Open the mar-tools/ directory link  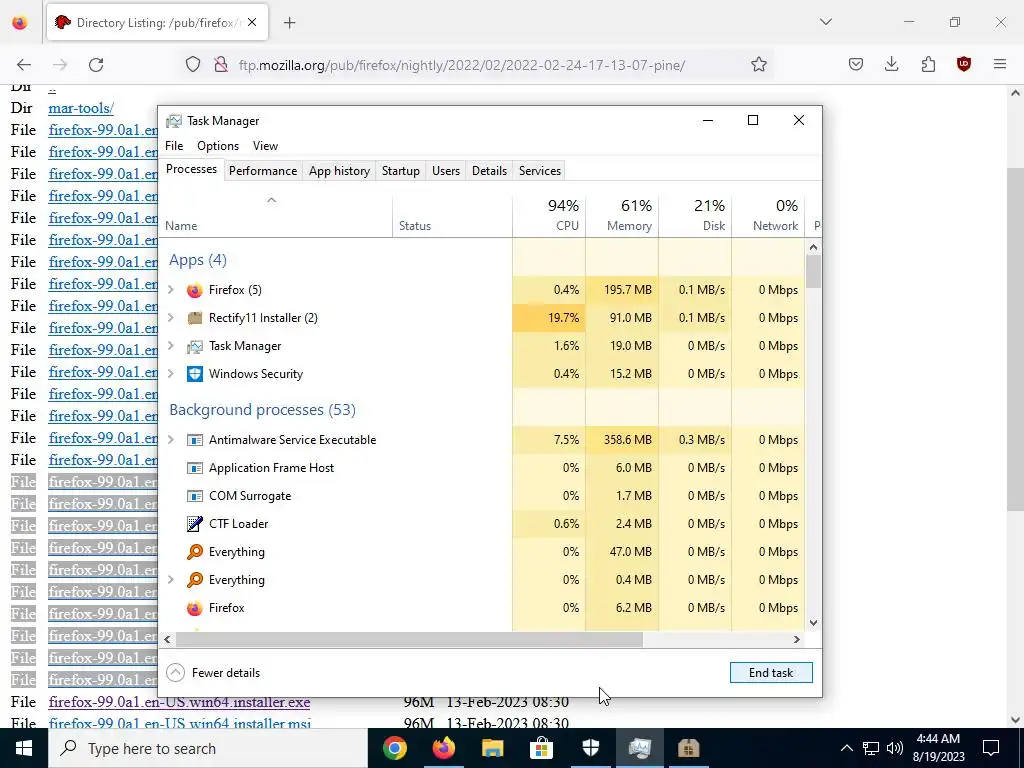81,108
